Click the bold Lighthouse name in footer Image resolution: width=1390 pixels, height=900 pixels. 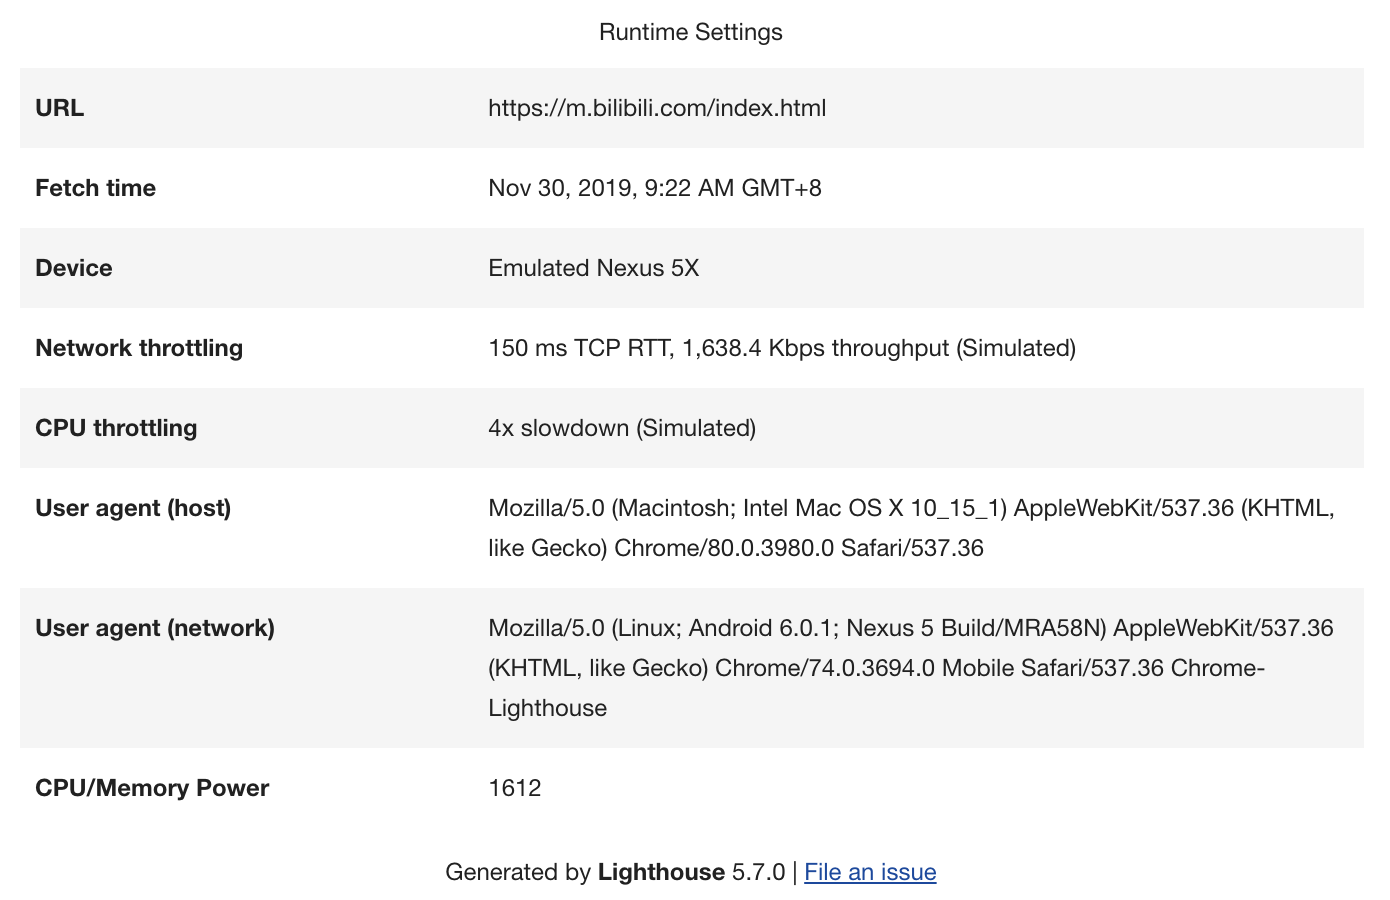click(x=661, y=872)
